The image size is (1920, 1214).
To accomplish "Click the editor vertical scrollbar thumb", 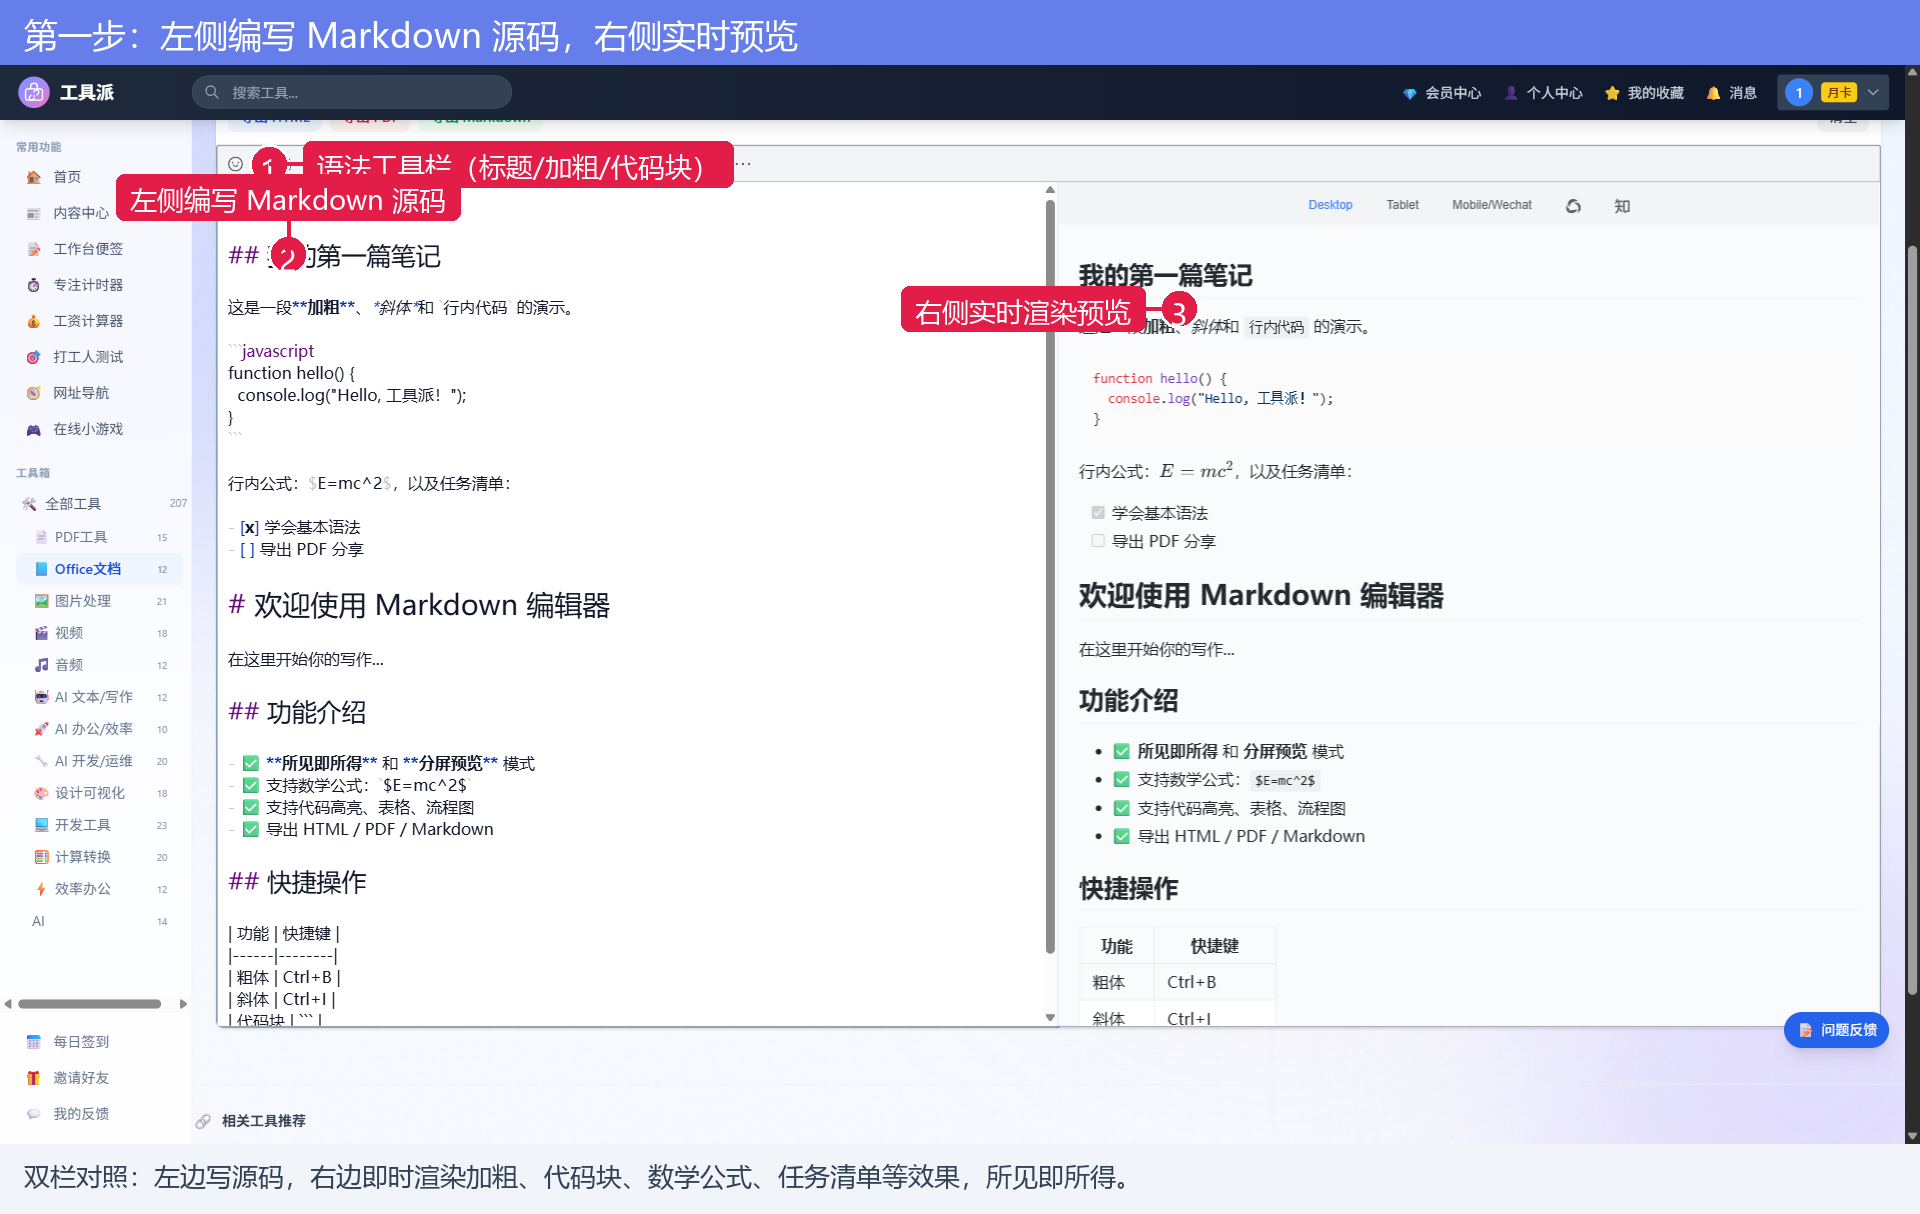I will click(1050, 575).
